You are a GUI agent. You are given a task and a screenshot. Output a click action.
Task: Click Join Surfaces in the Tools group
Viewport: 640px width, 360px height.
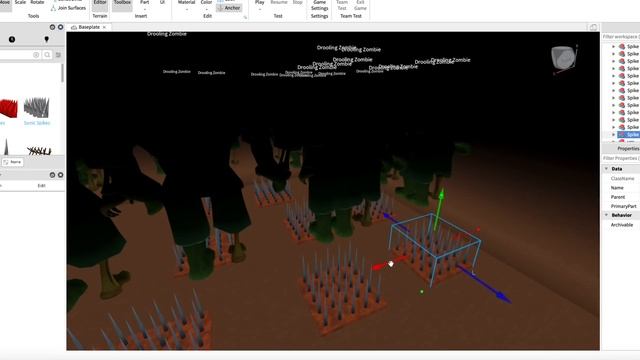click(x=68, y=8)
